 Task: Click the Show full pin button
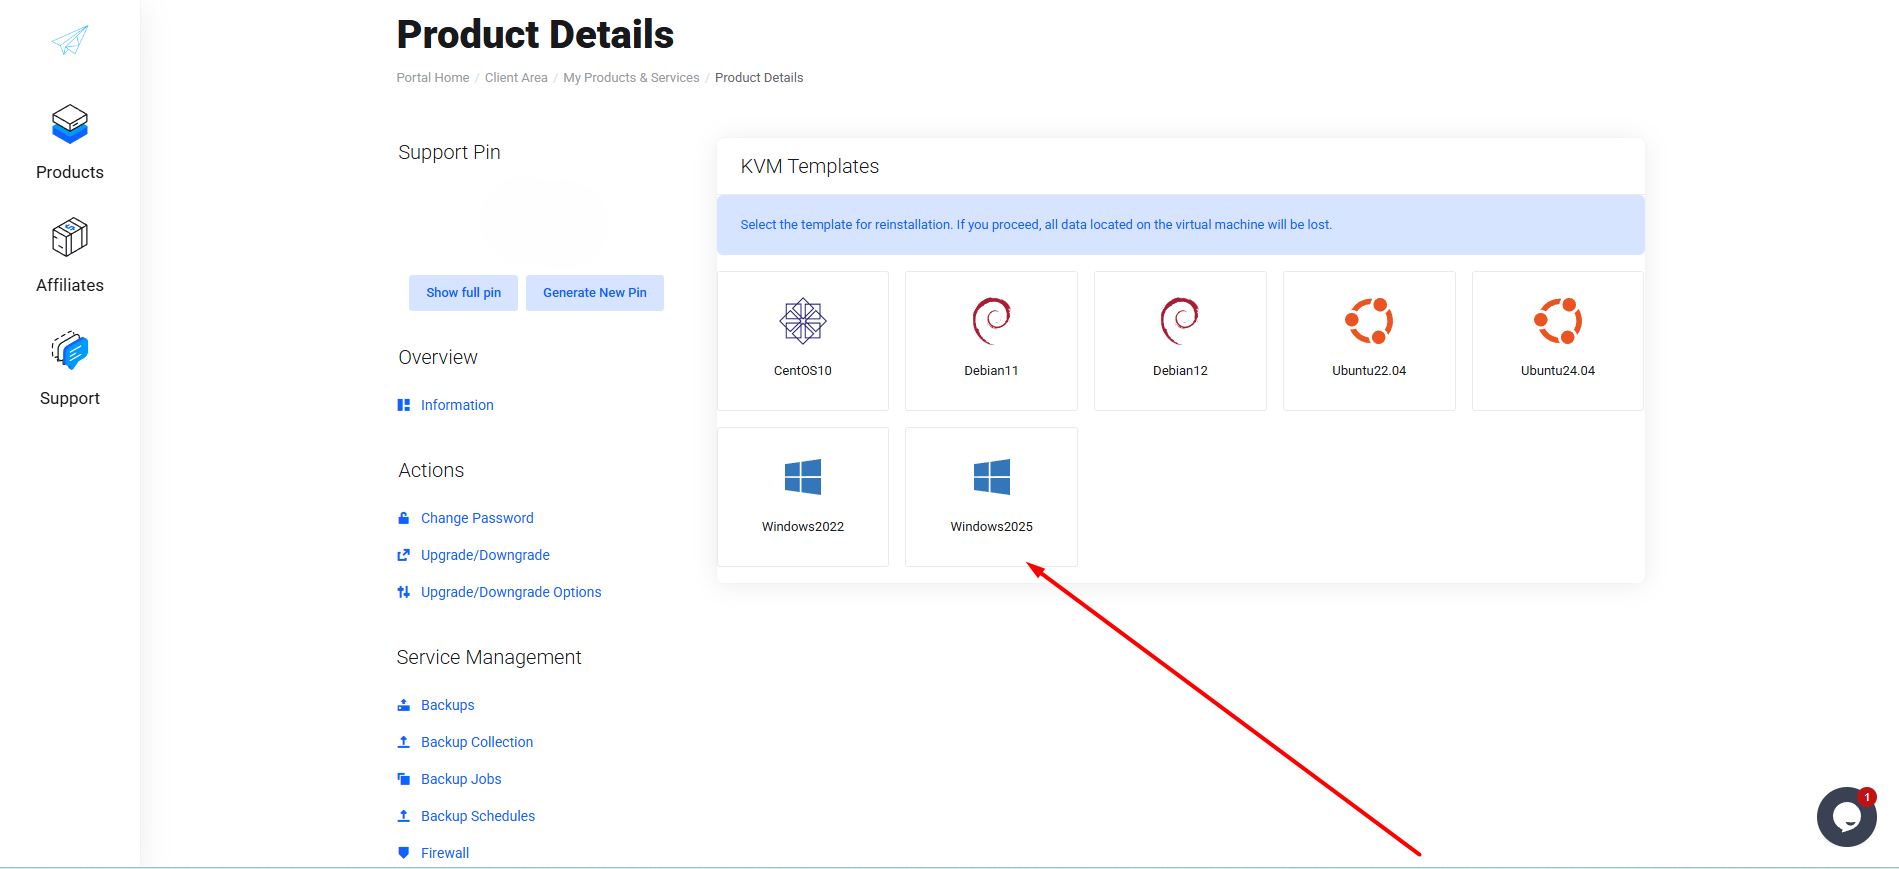[463, 293]
